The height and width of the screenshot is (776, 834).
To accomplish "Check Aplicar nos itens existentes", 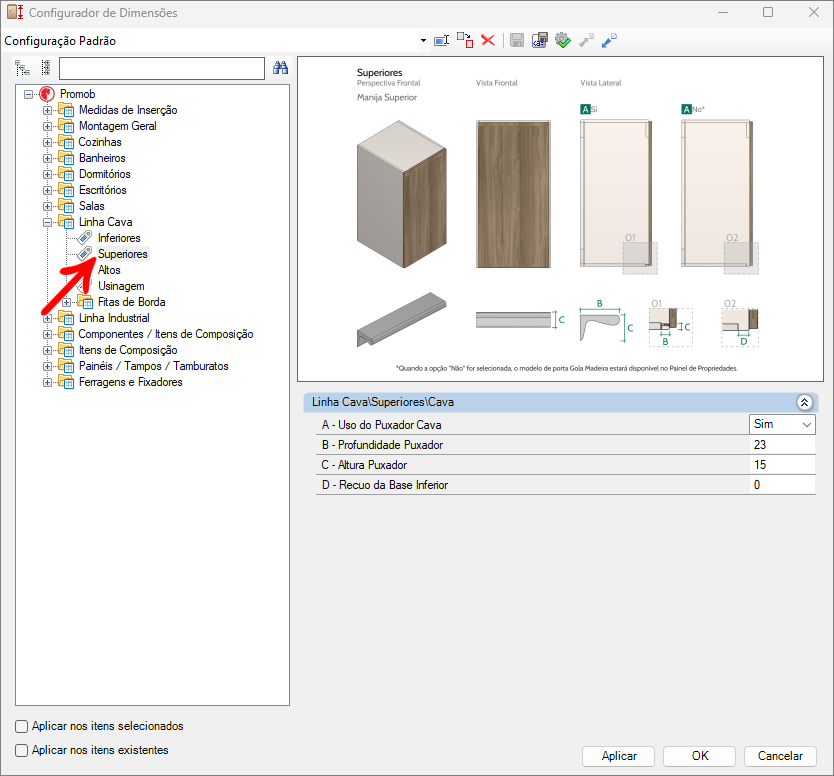I will coord(22,750).
